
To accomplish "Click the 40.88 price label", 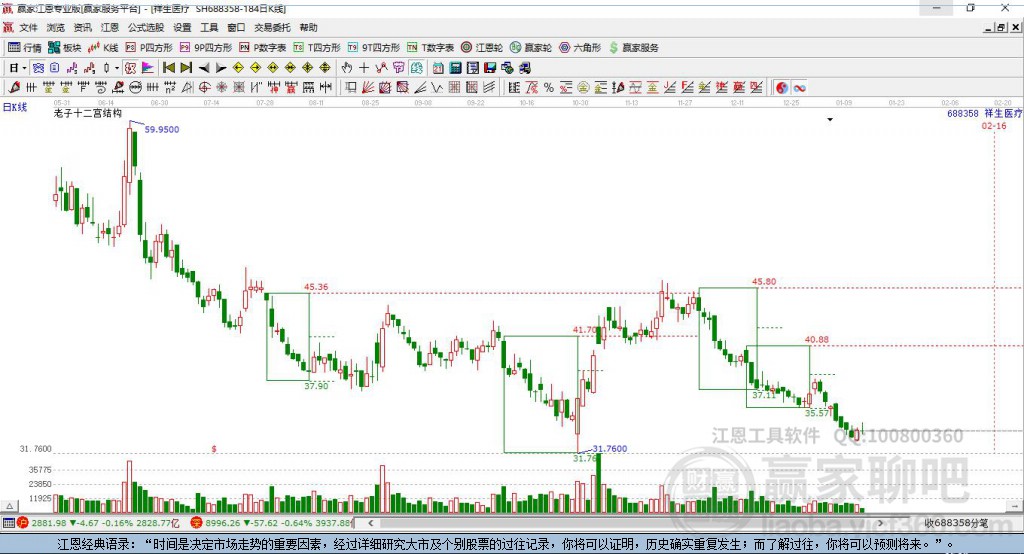I will click(x=816, y=339).
